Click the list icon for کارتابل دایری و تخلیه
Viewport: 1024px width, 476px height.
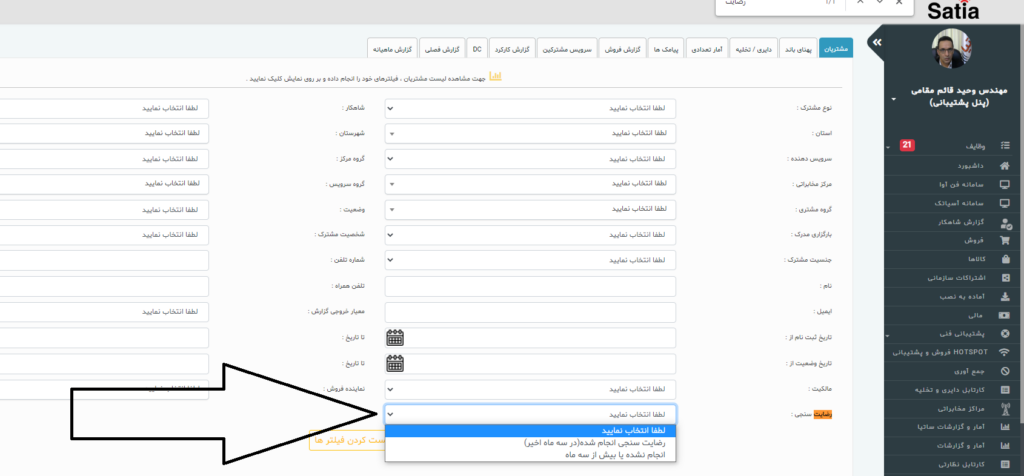[x=1005, y=390]
